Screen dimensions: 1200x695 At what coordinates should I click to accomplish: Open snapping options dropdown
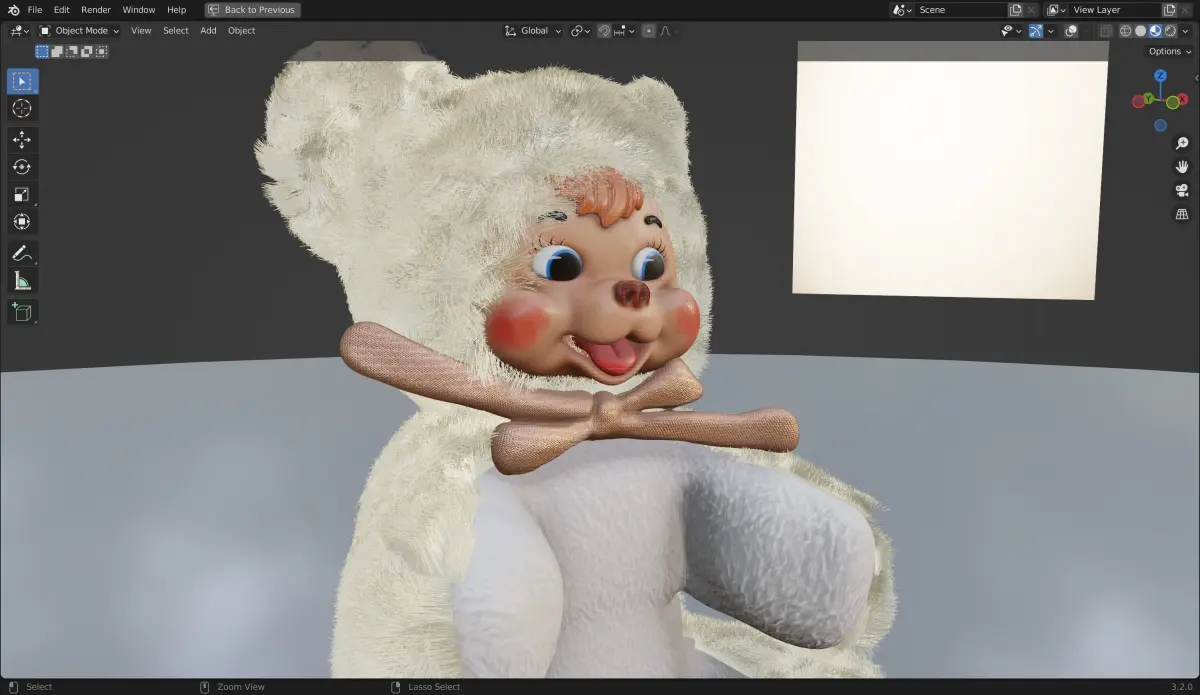click(x=625, y=31)
